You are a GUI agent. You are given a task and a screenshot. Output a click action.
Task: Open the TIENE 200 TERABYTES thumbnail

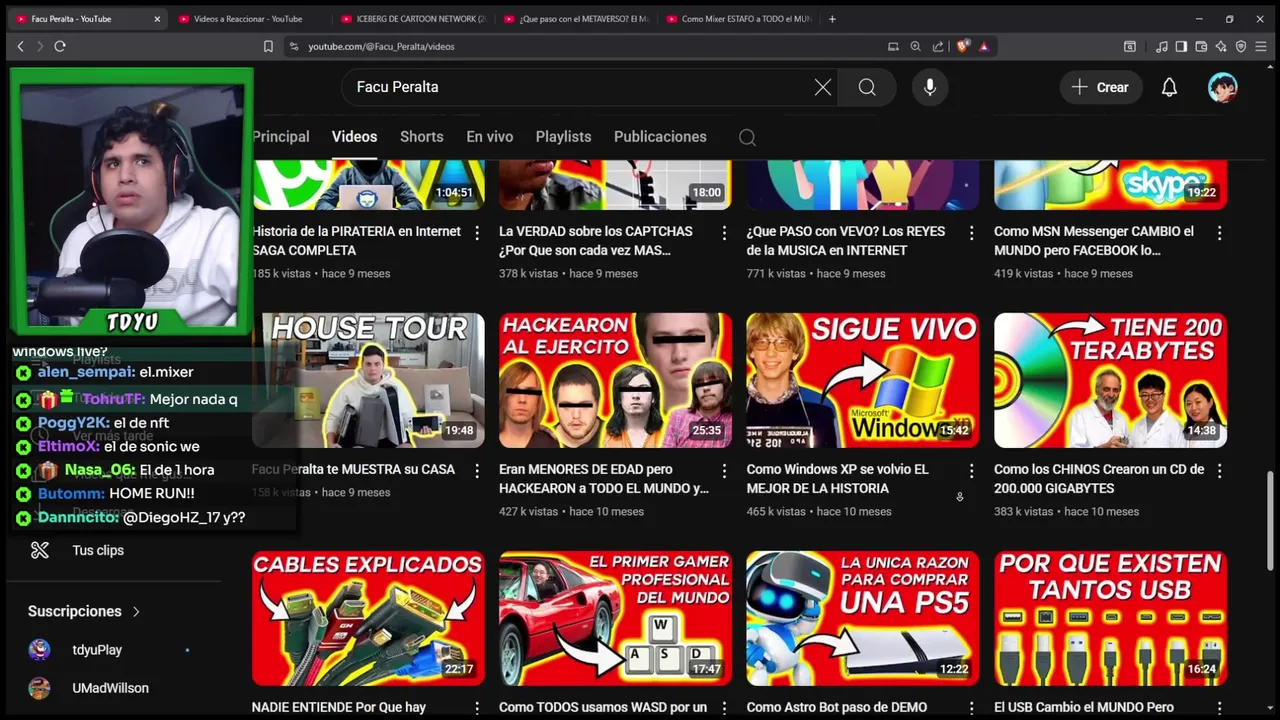pyautogui.click(x=1110, y=380)
